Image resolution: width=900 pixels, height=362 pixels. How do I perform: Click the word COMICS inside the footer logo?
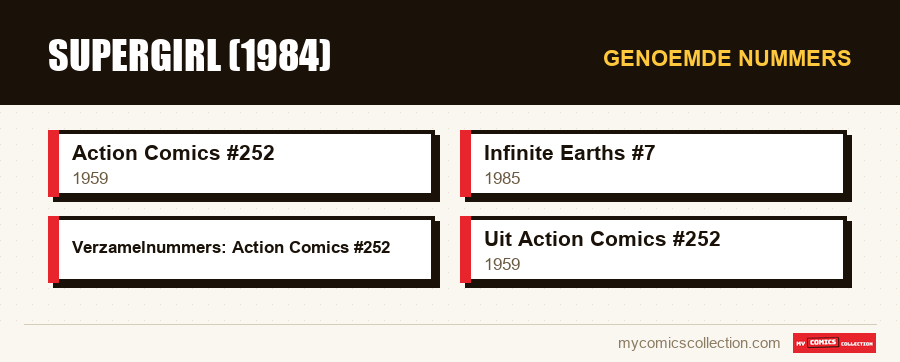pos(823,342)
